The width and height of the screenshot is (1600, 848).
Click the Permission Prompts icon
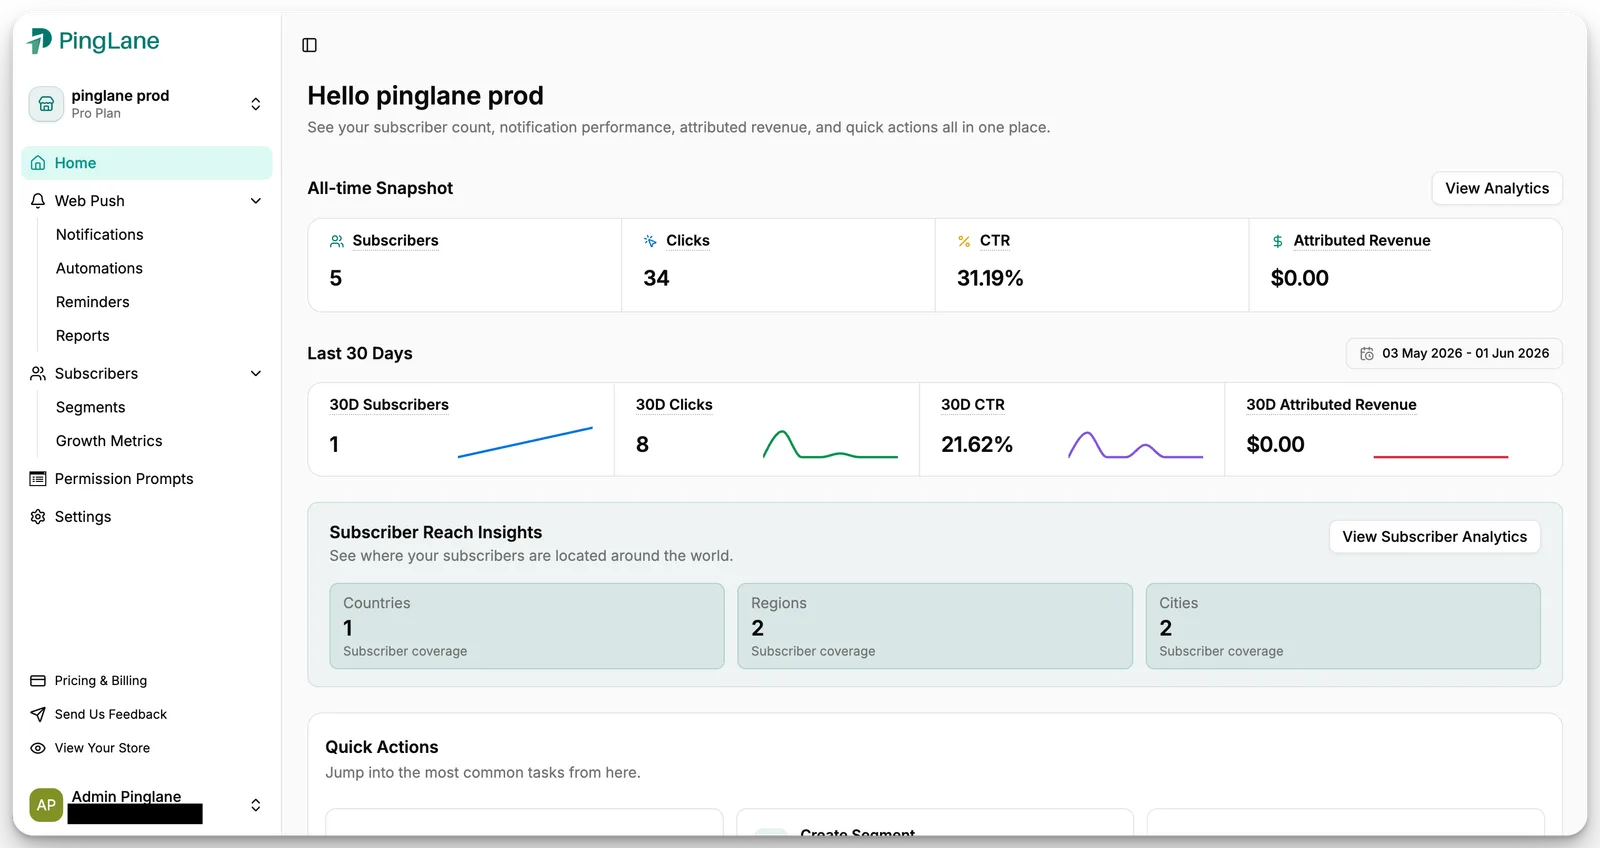pos(38,479)
